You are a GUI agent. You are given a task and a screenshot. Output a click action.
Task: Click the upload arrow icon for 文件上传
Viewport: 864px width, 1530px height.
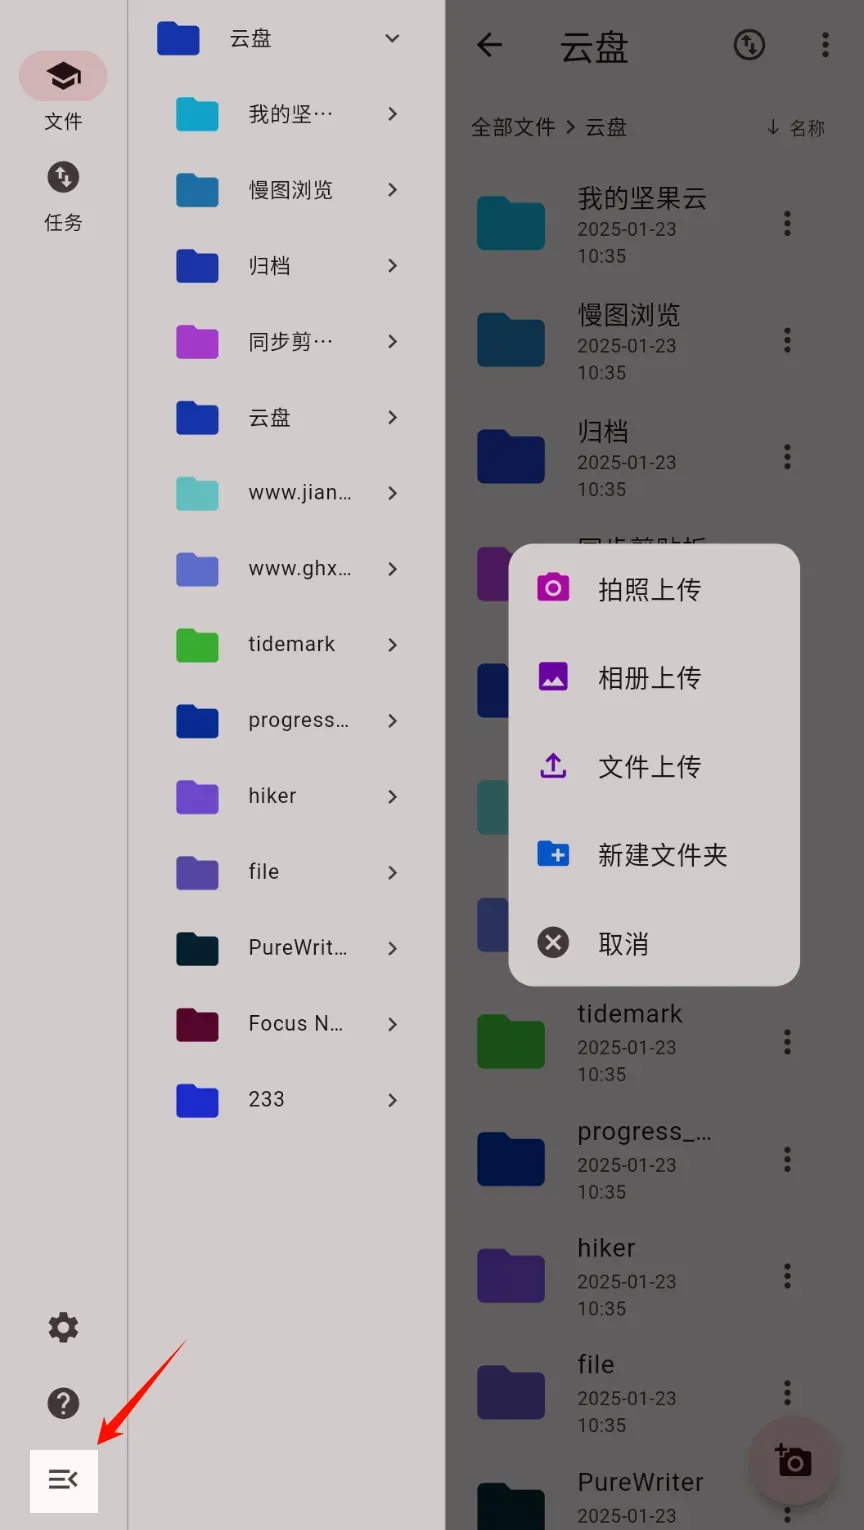553,766
